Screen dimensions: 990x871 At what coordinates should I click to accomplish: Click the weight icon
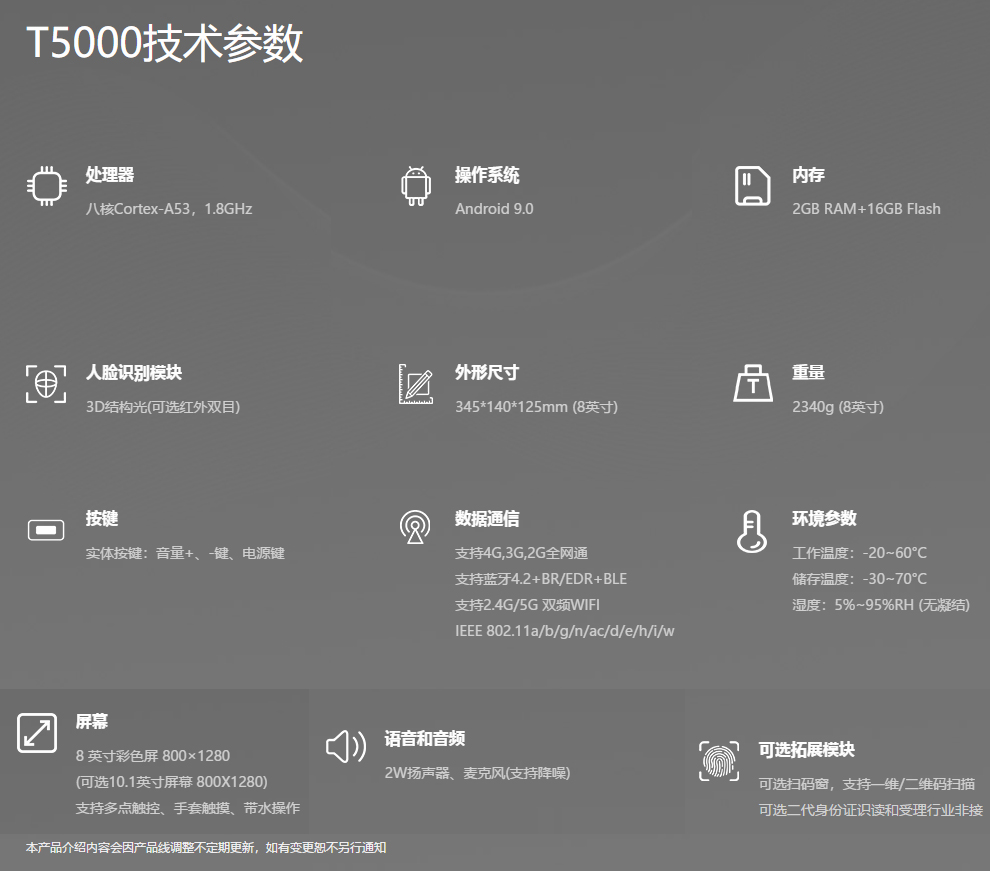tap(753, 383)
